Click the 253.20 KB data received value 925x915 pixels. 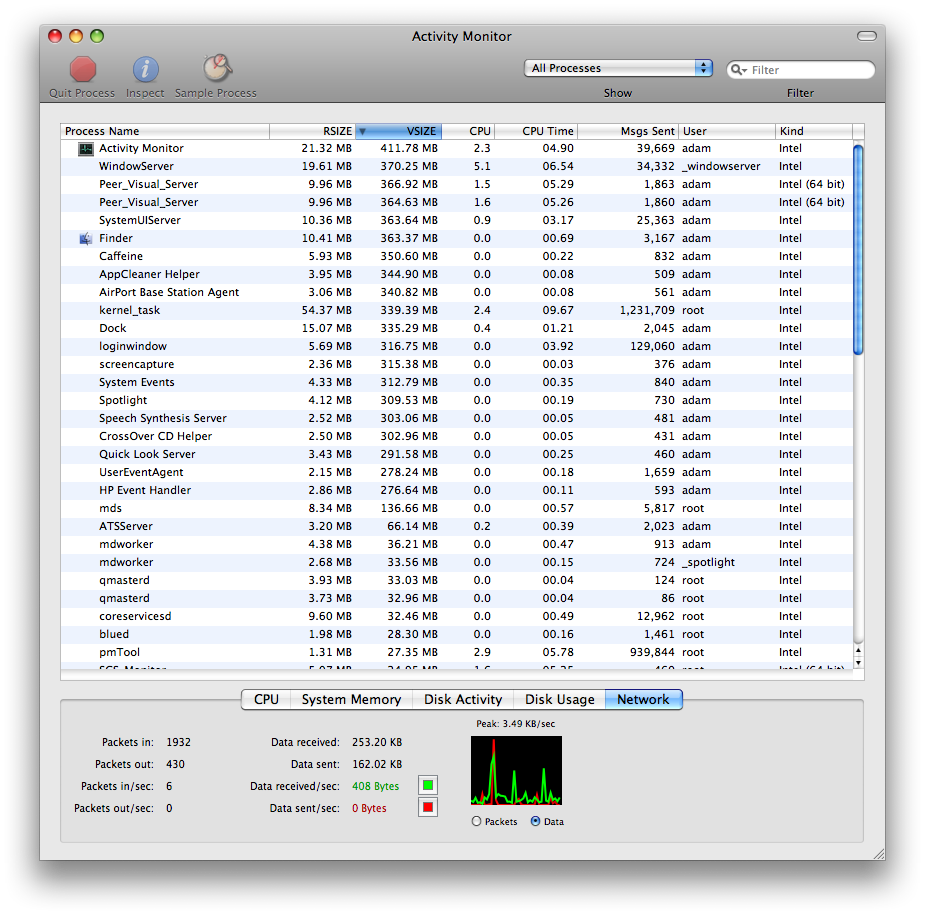(377, 742)
